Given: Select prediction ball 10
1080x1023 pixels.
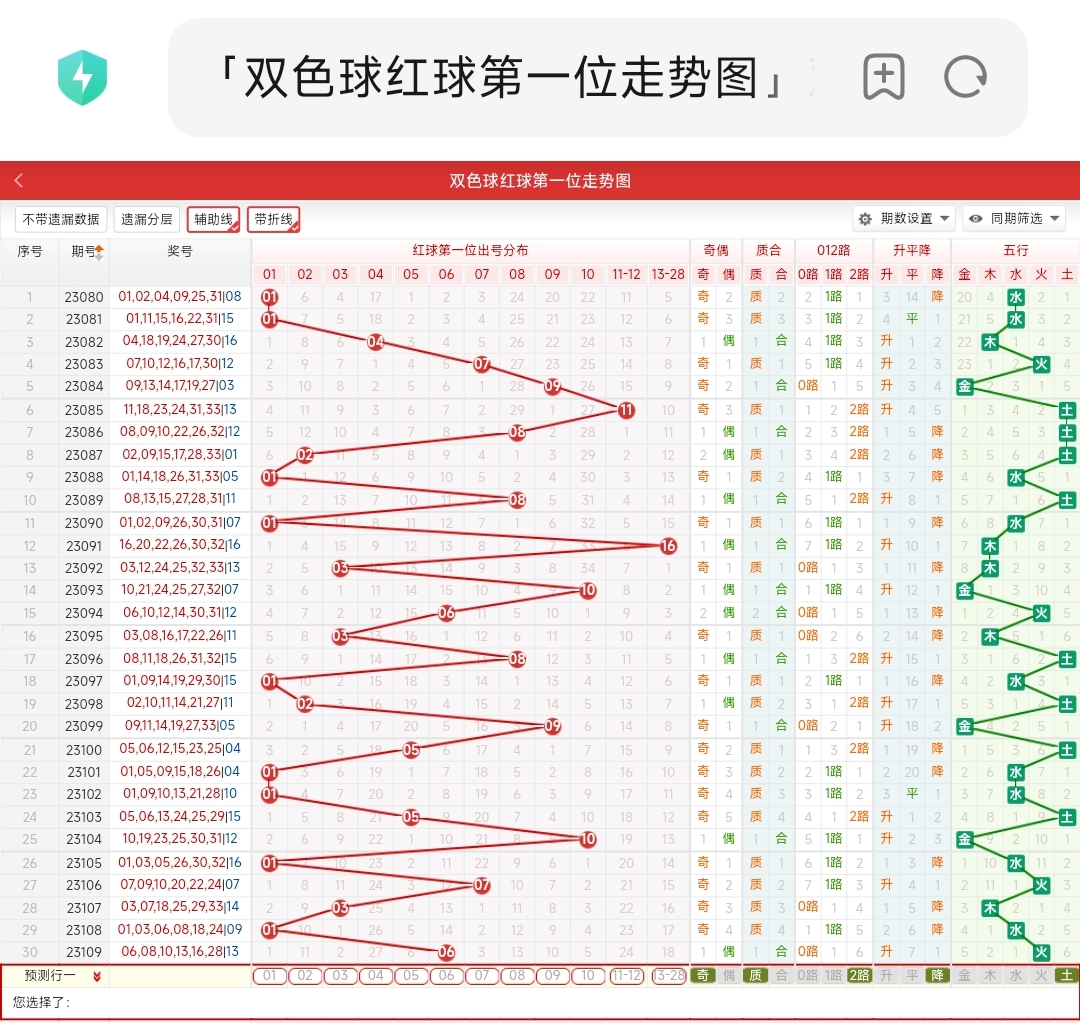Looking at the screenshot, I should [x=588, y=975].
